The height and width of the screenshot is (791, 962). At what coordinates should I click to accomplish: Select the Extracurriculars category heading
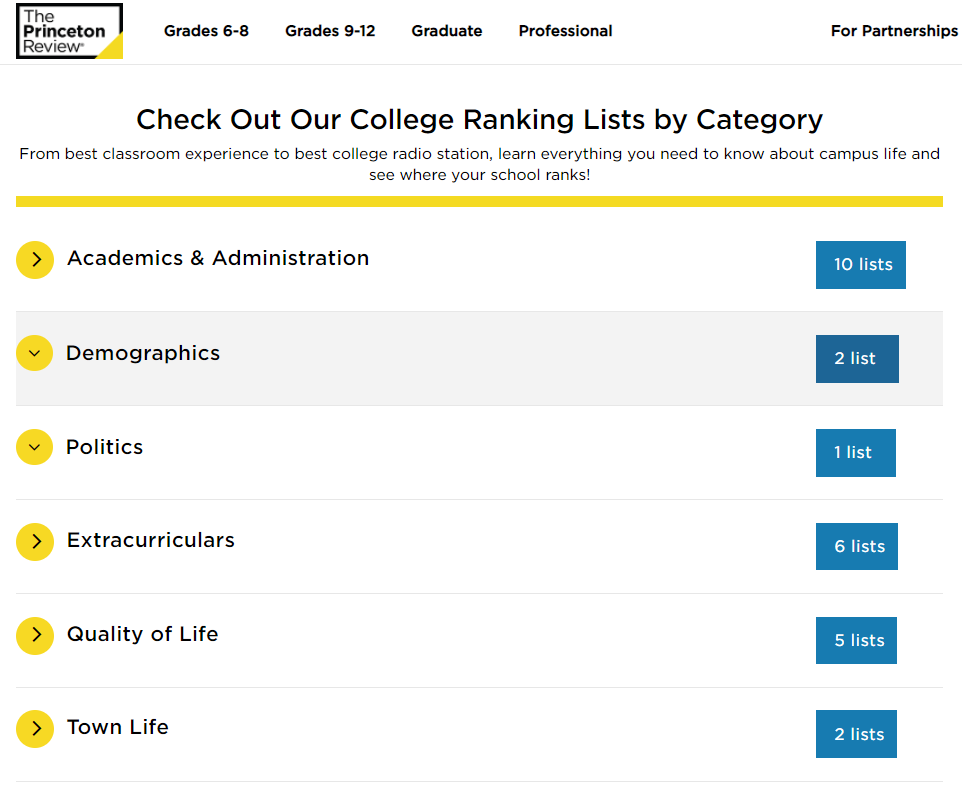(x=151, y=540)
